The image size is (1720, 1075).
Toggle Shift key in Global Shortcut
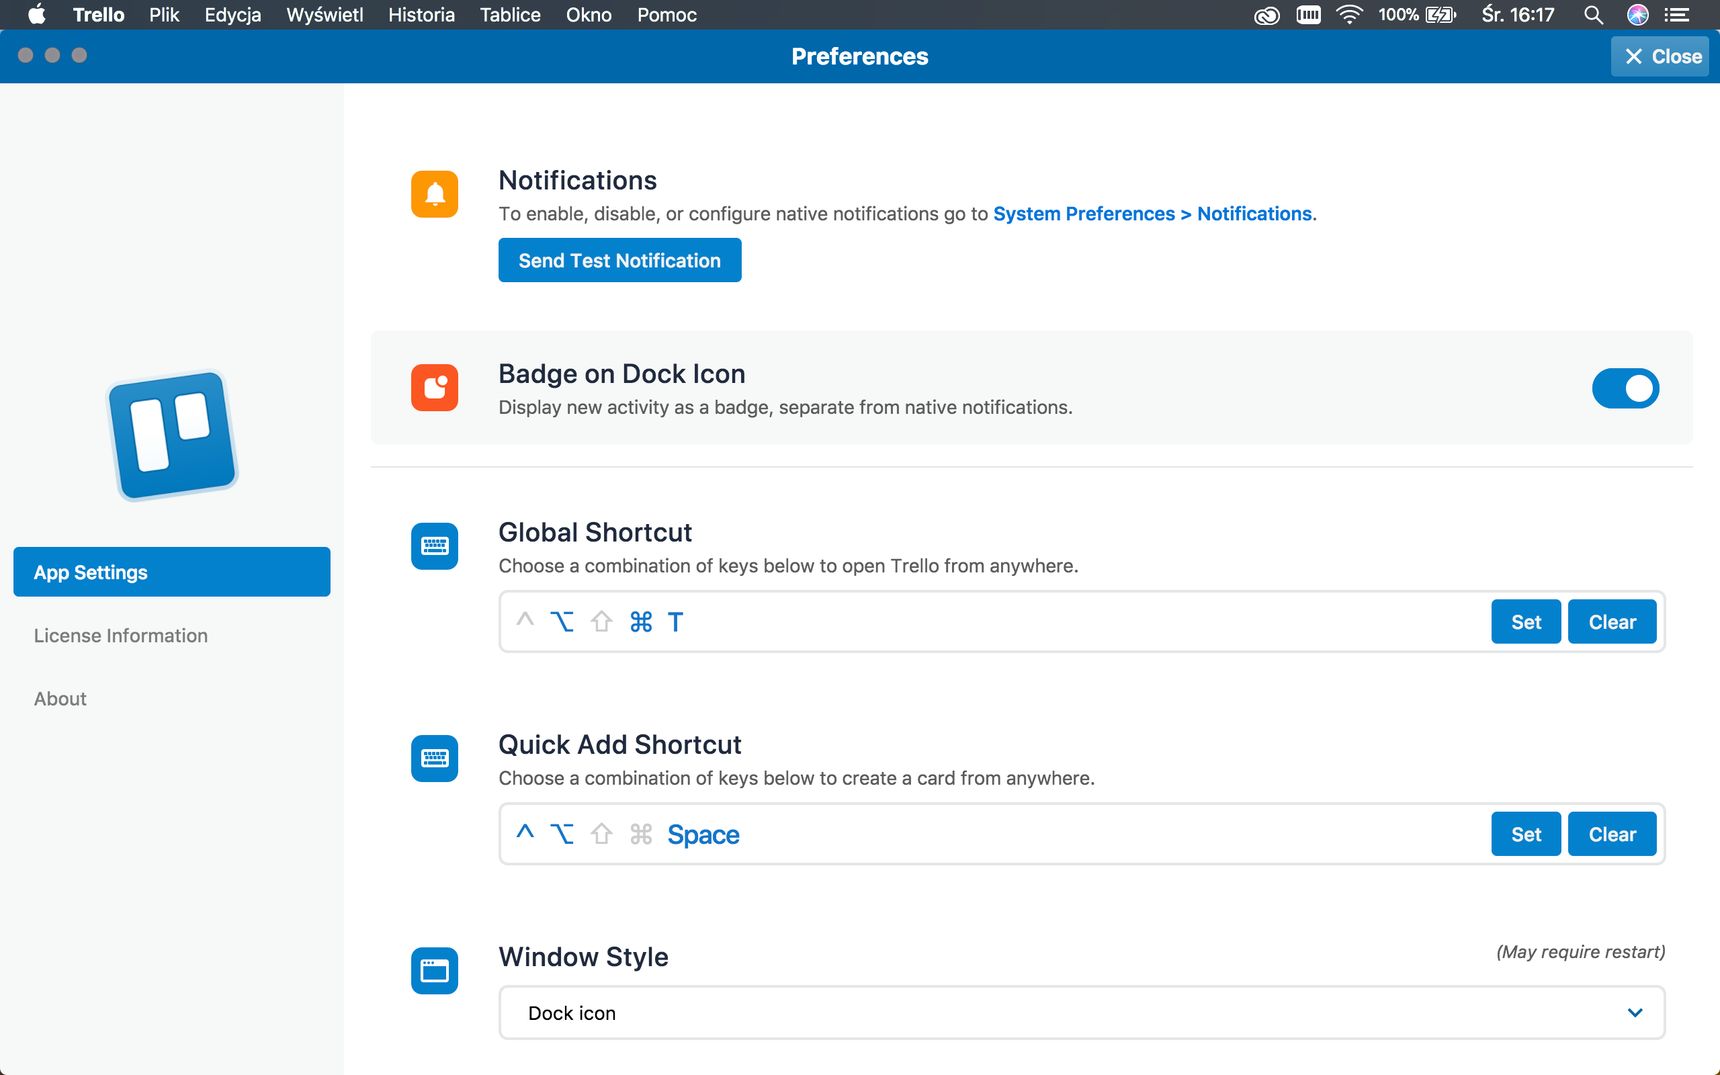pos(601,622)
